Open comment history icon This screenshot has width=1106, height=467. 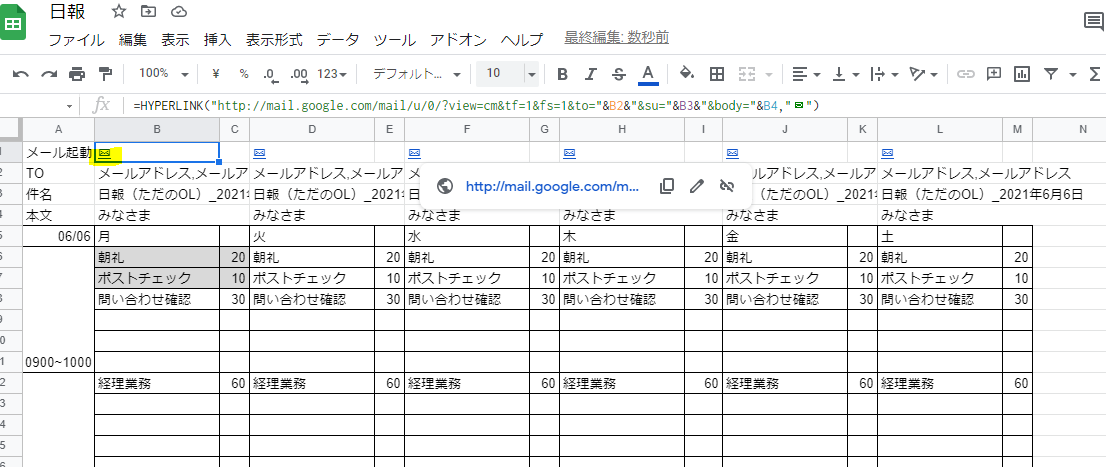click(x=1093, y=23)
